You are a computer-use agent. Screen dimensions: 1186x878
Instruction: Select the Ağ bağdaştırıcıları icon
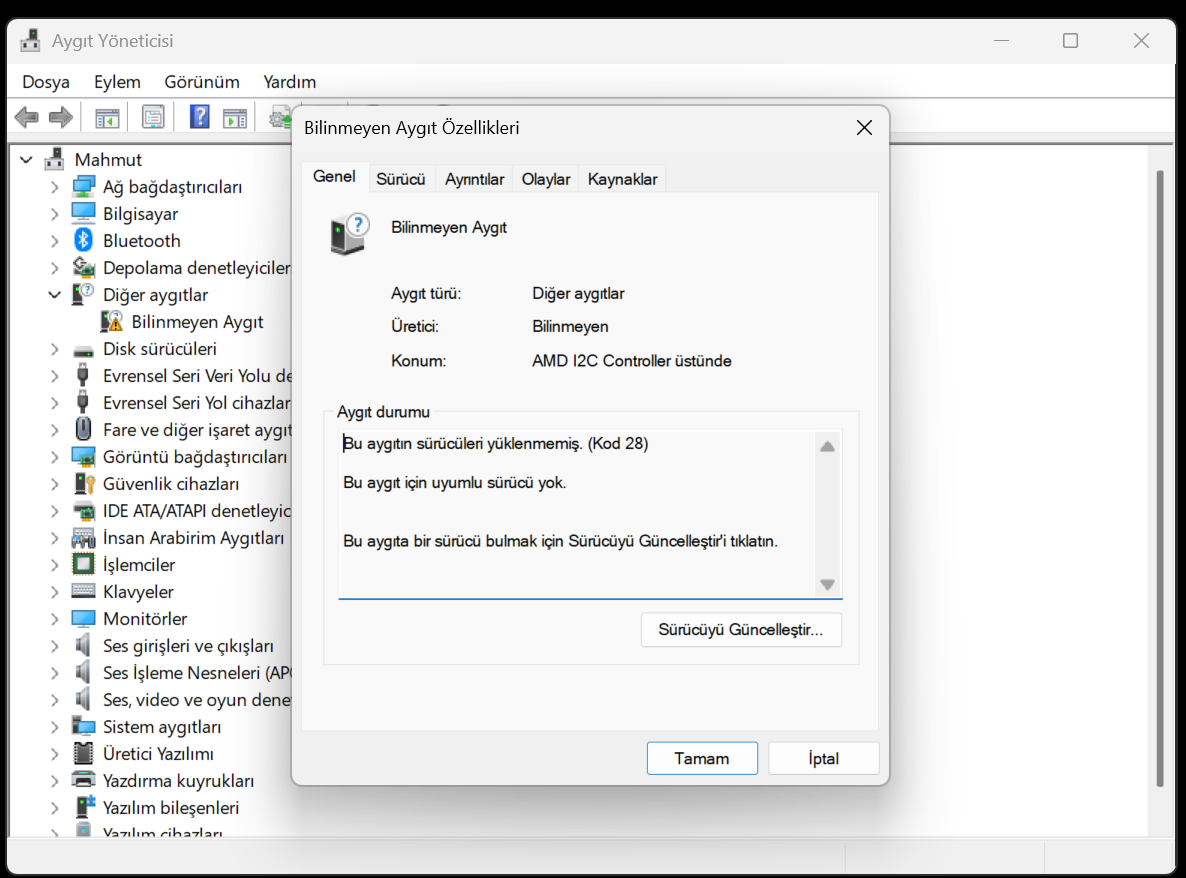coord(83,187)
